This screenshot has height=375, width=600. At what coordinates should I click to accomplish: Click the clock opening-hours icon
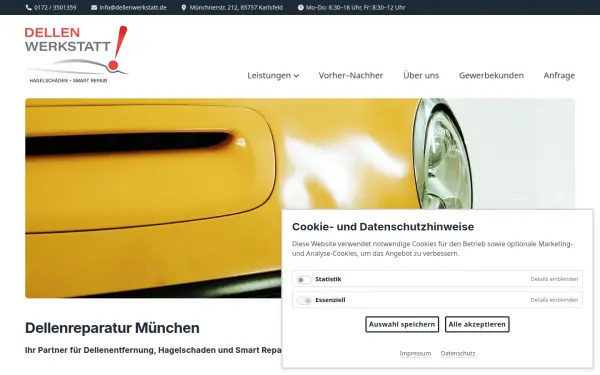pos(301,8)
